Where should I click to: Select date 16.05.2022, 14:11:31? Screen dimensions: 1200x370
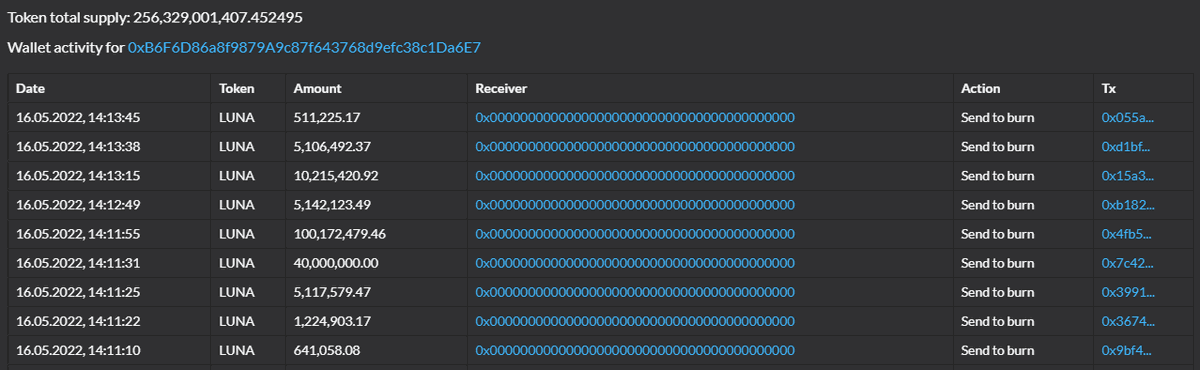pyautogui.click(x=78, y=263)
